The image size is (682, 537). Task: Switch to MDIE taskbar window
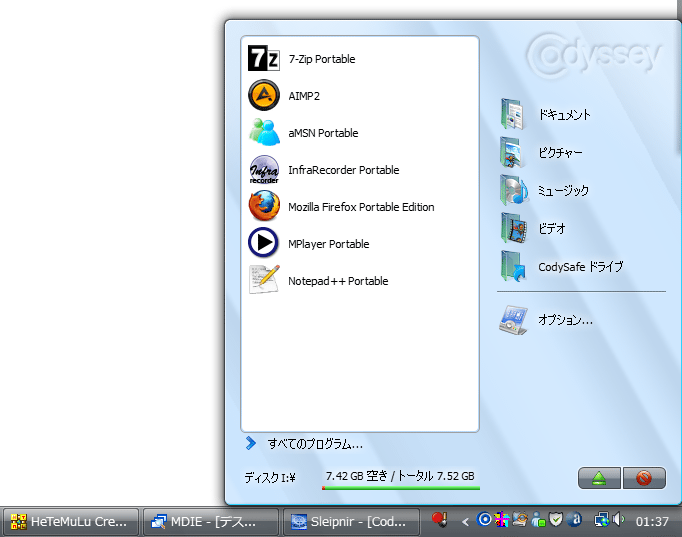(211, 521)
